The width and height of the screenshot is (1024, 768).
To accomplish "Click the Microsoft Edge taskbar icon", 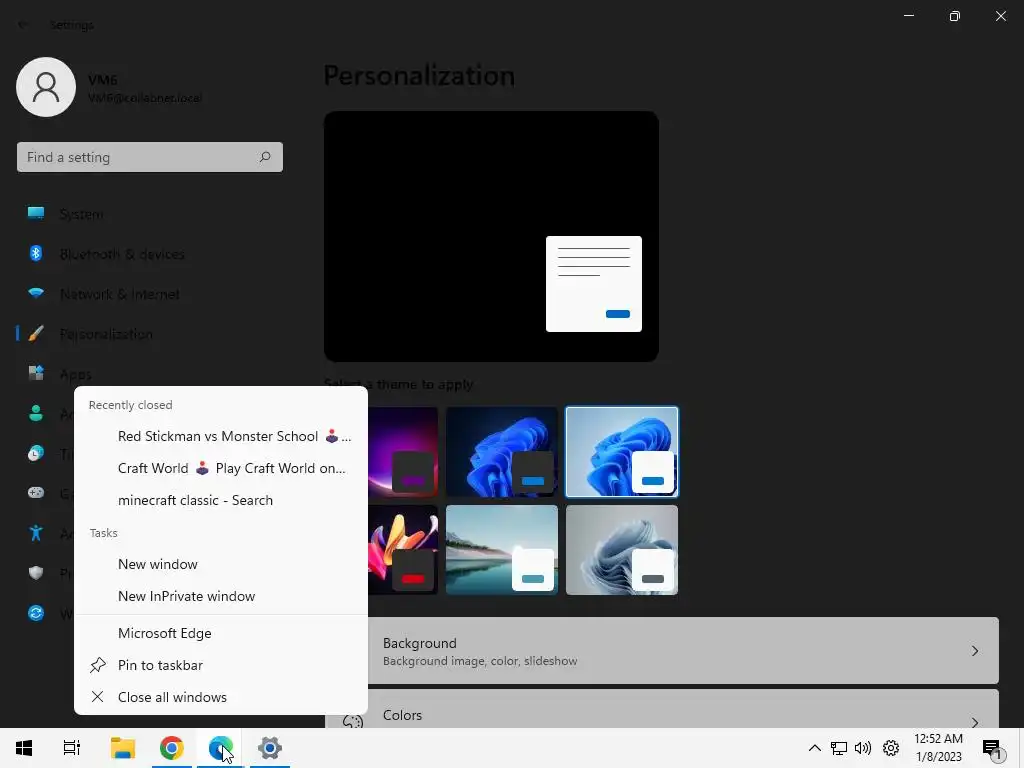I will (x=221, y=748).
